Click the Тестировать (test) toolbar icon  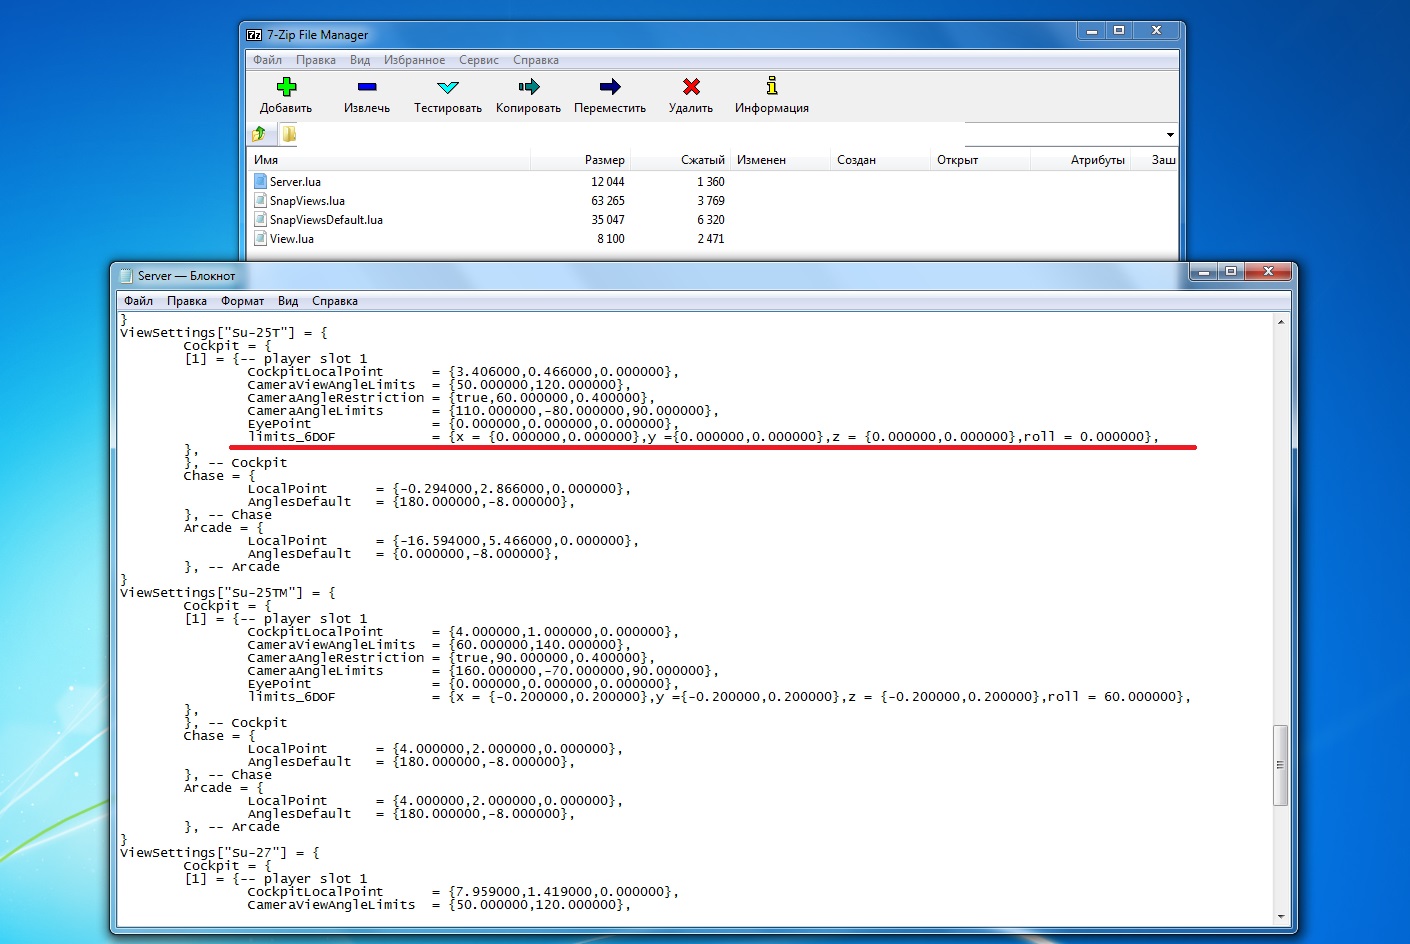448,87
